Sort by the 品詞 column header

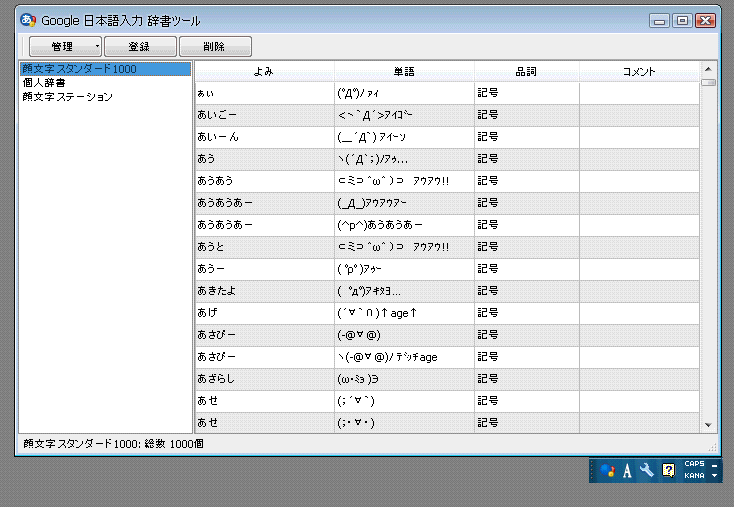coord(527,72)
